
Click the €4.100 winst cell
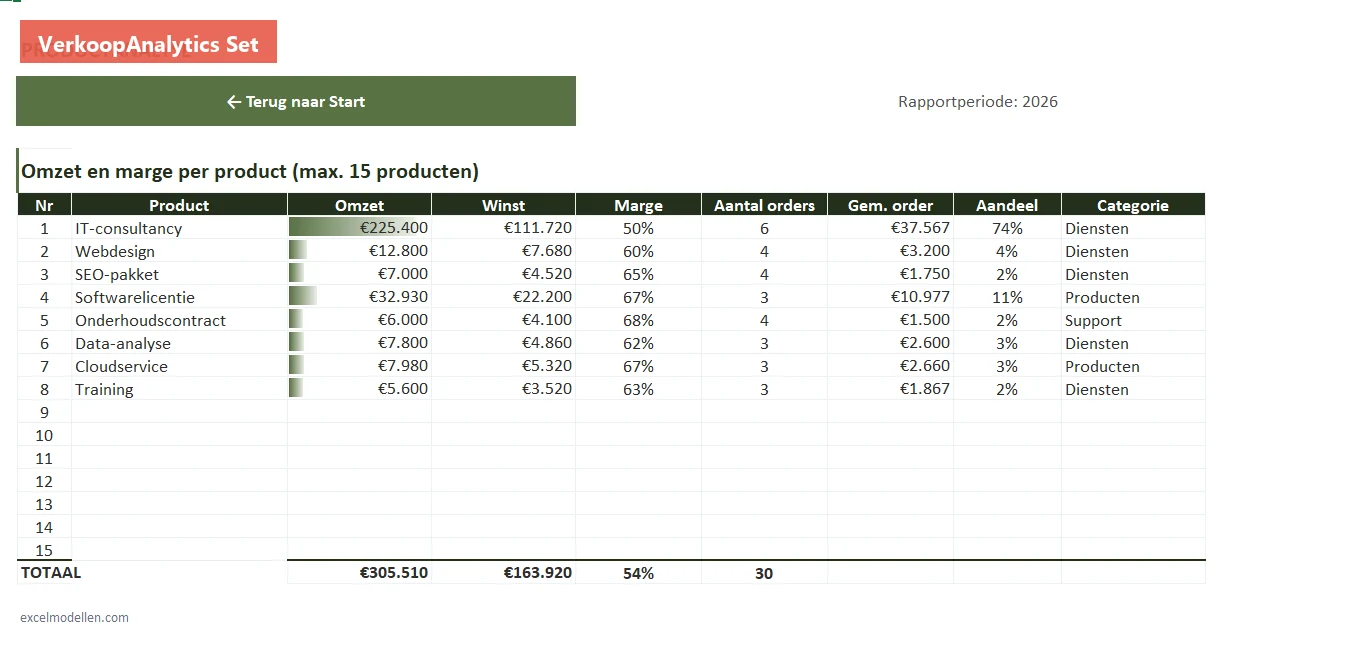(503, 320)
